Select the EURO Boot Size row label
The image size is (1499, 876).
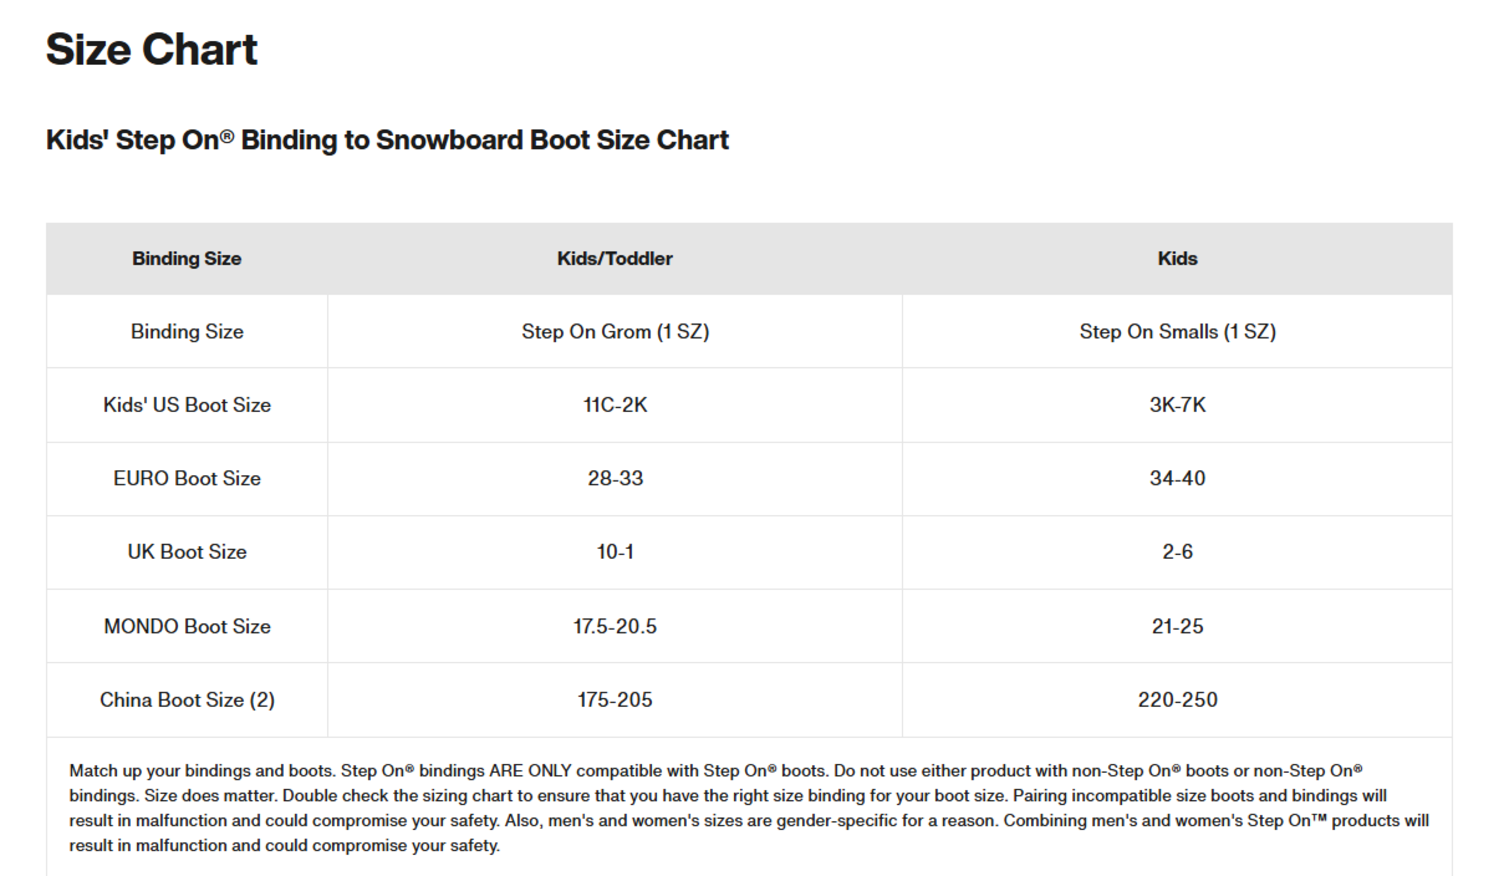pyautogui.click(x=187, y=479)
